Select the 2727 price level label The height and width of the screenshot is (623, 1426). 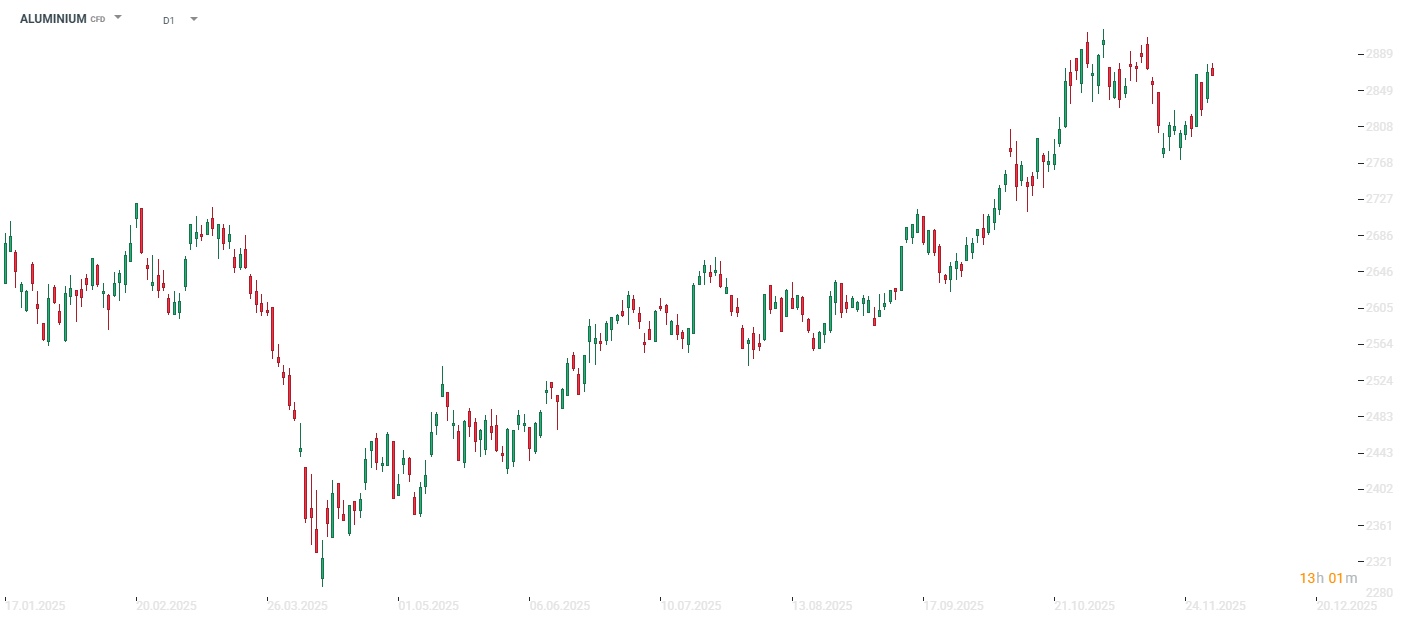[1378, 199]
